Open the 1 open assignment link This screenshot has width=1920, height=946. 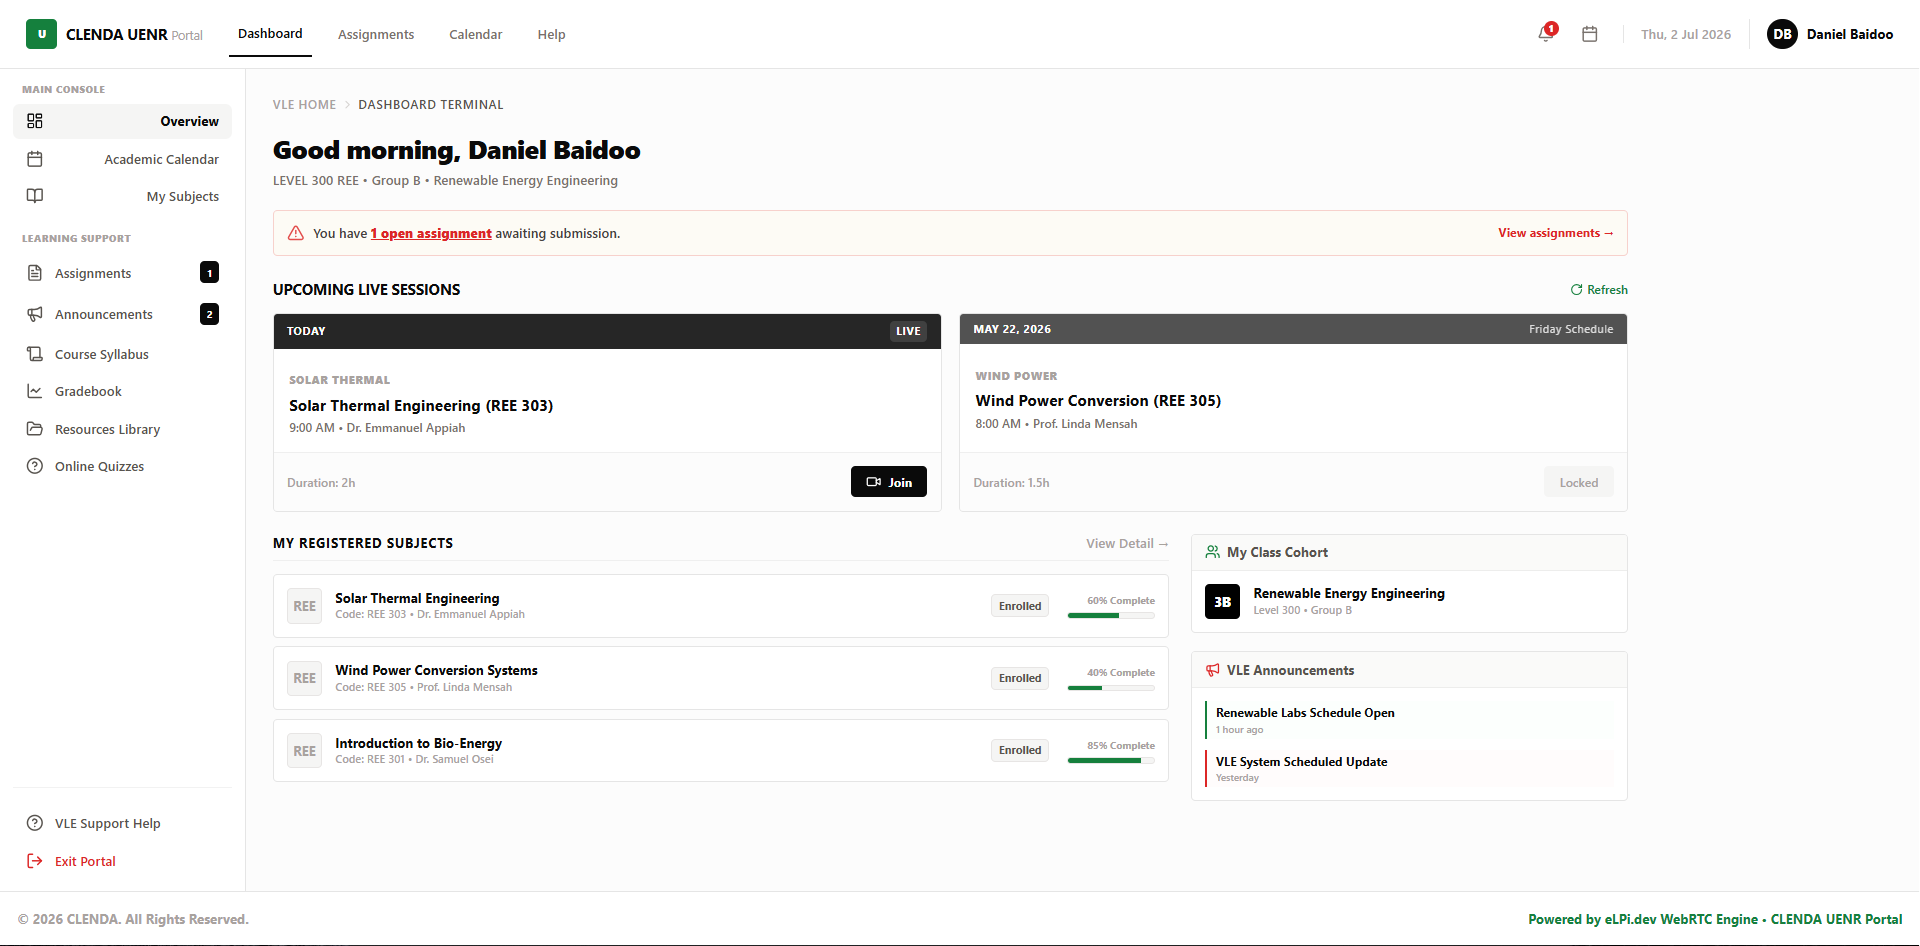[431, 233]
